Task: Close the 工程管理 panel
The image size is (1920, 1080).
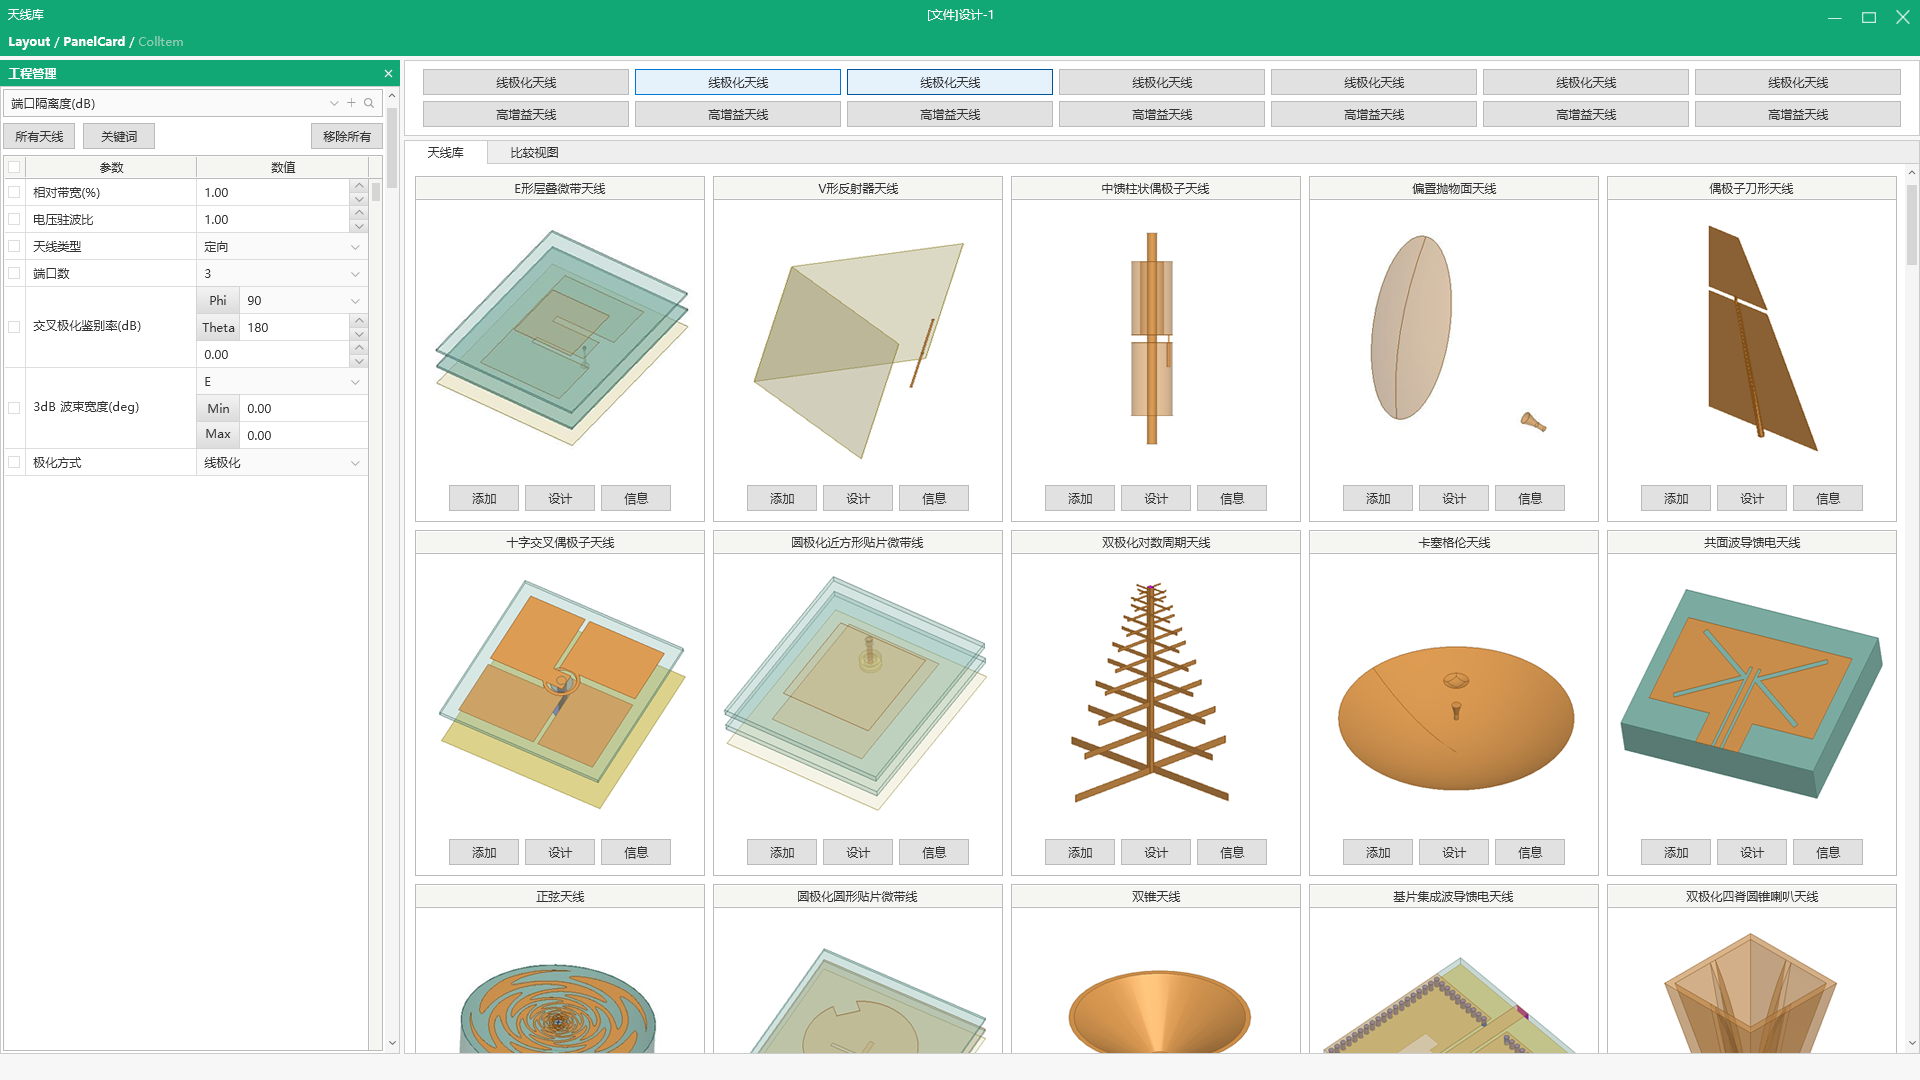Action: [x=388, y=74]
